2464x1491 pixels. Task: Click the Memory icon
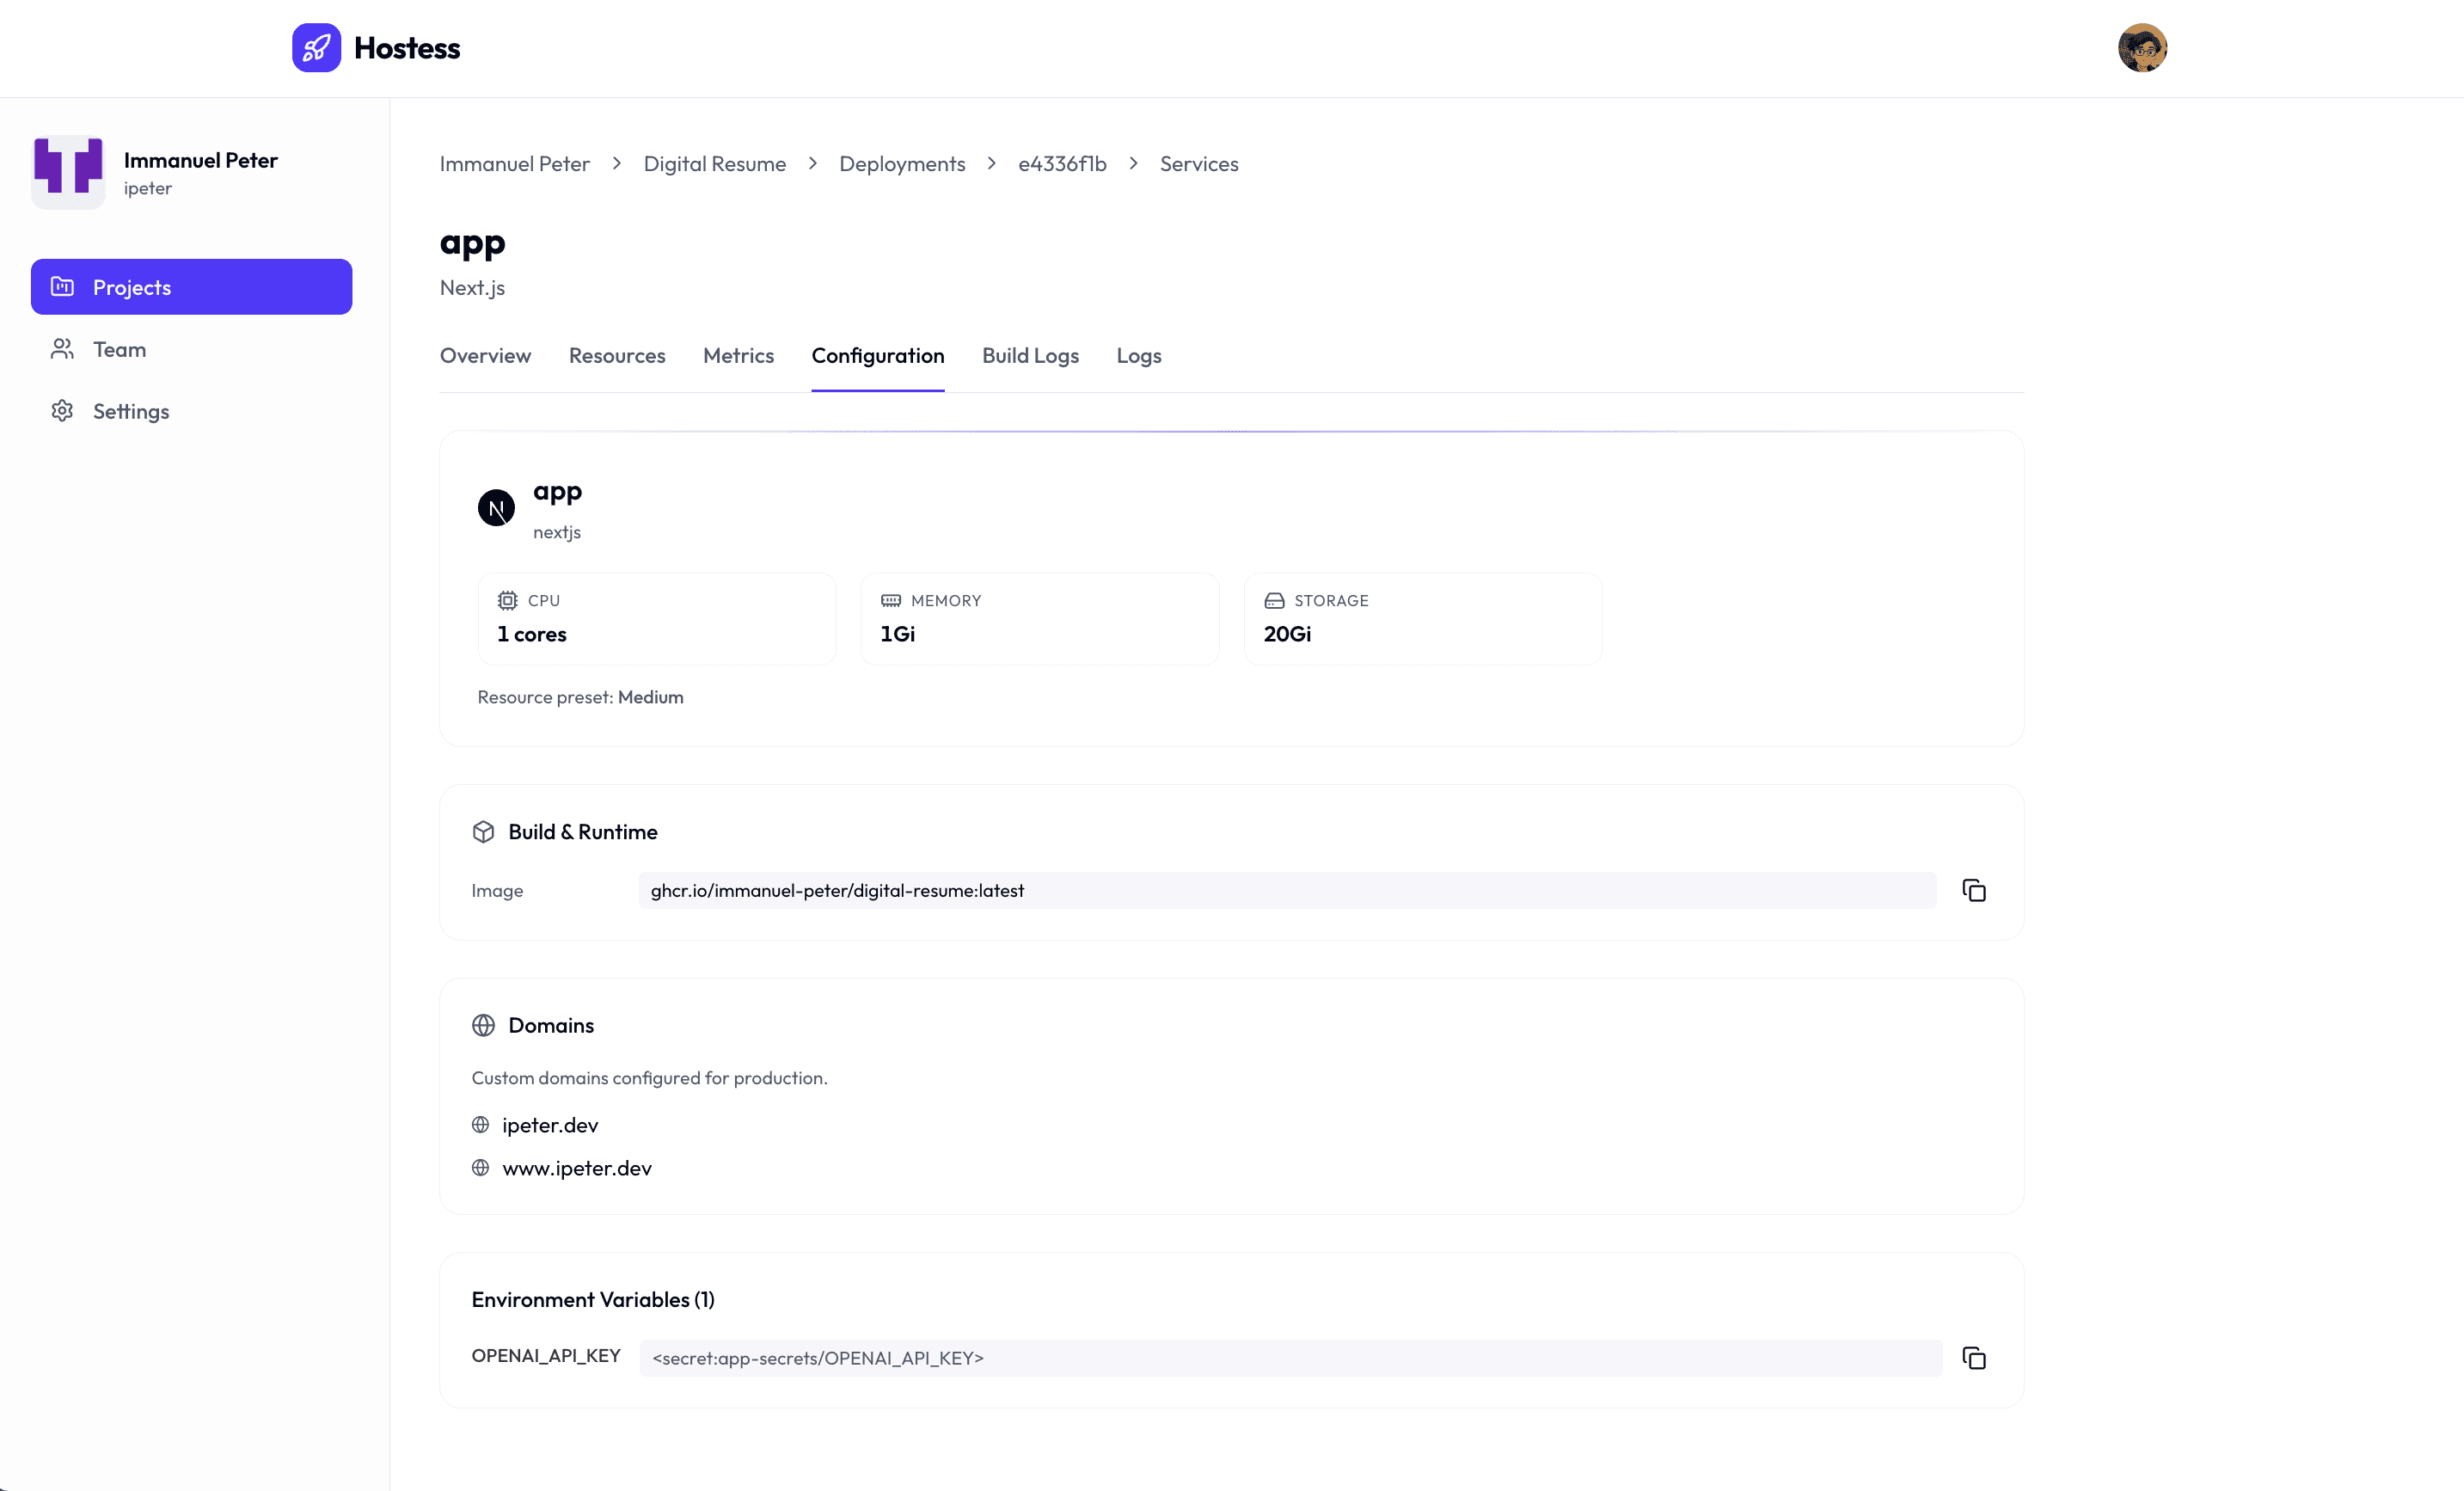point(890,600)
